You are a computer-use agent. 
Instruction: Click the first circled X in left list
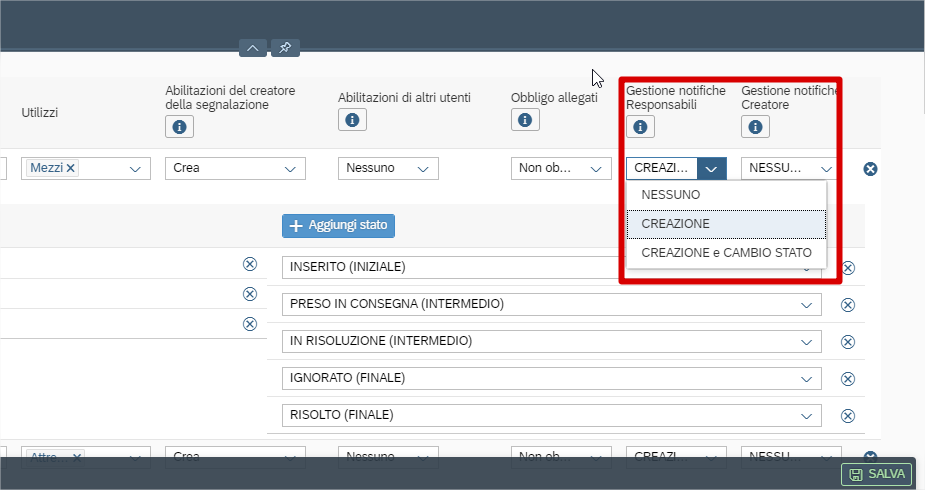(250, 264)
